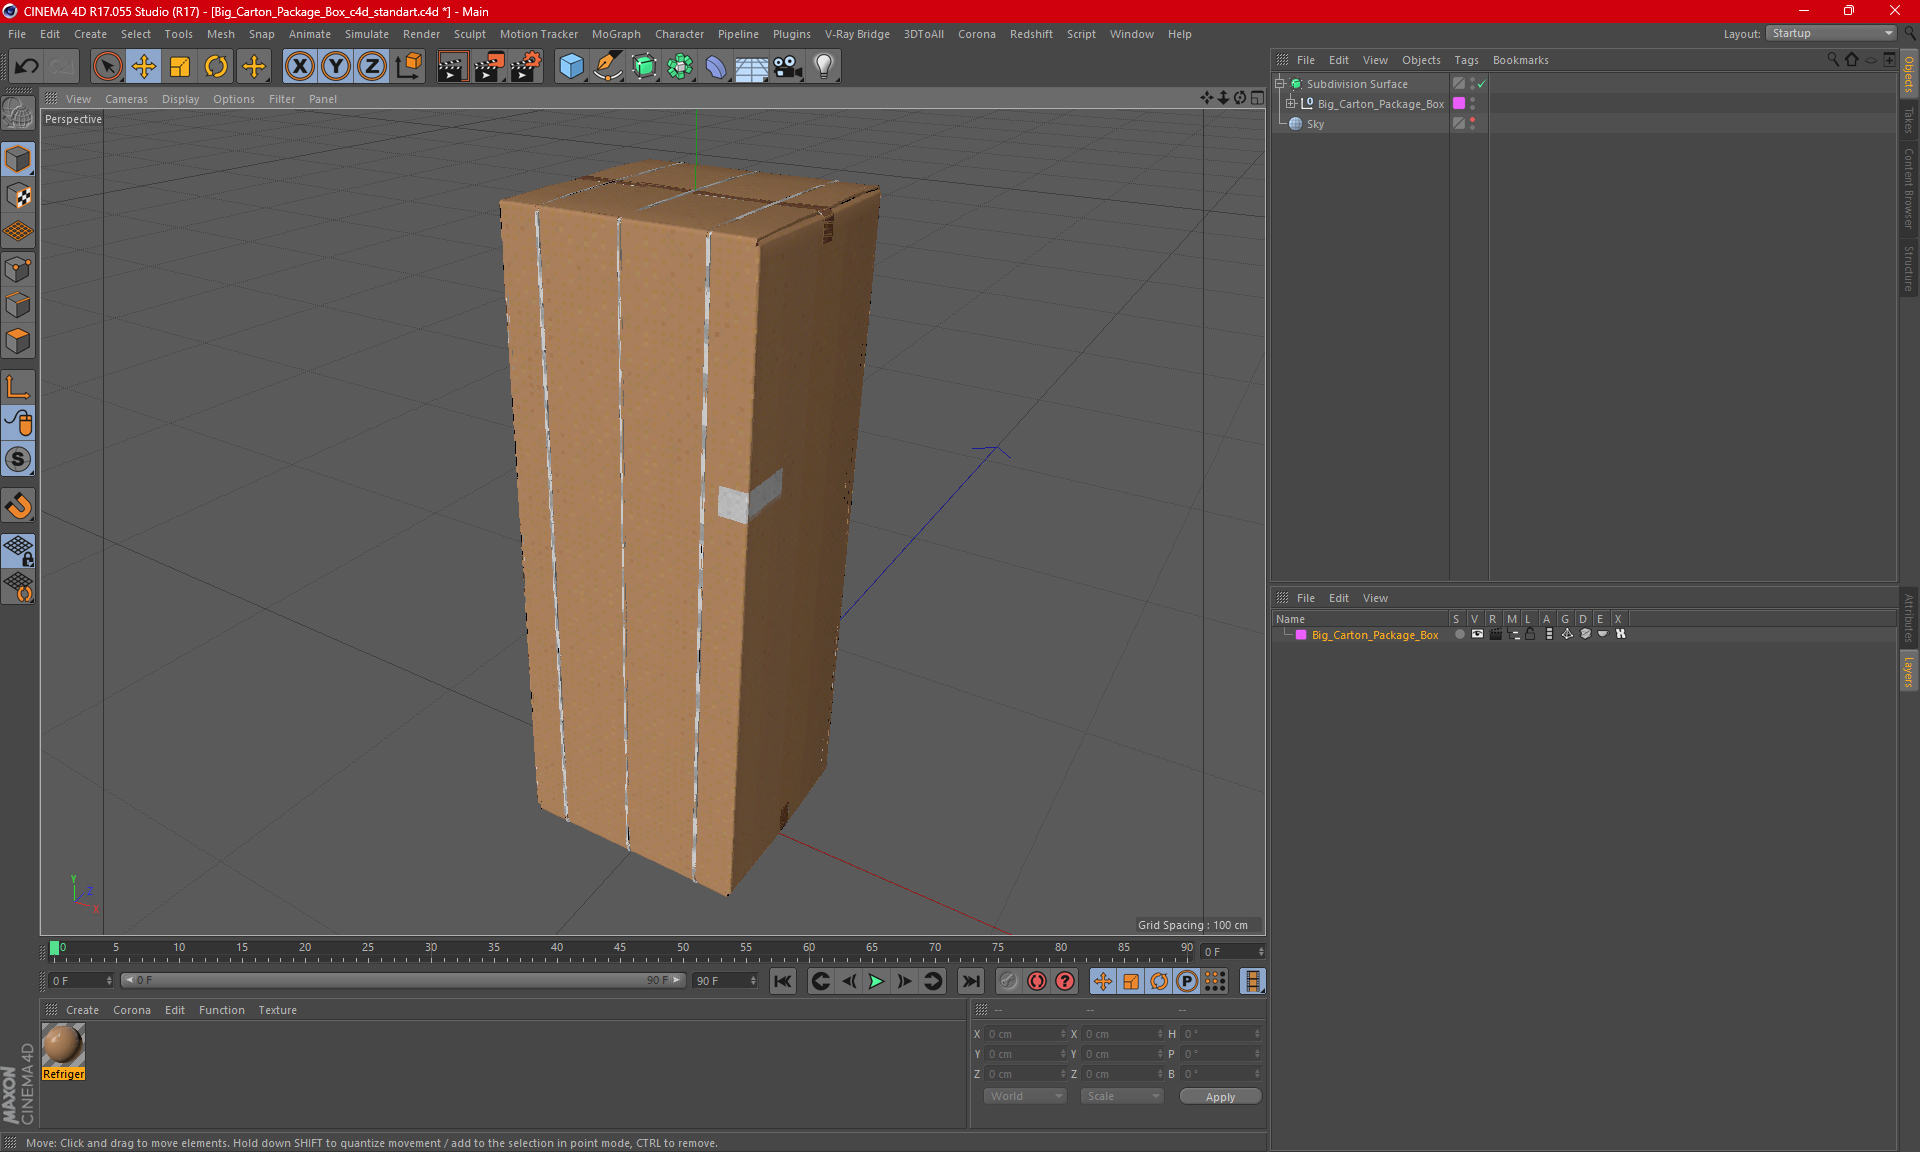
Task: Open the Spline pen tool
Action: tap(608, 67)
